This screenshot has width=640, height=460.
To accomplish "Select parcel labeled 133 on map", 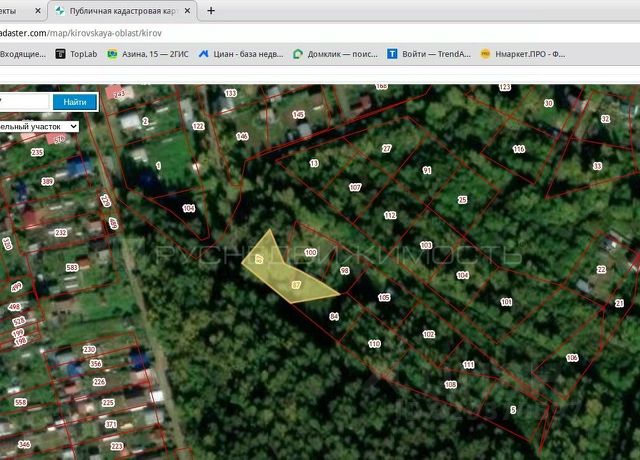I will coord(231,93).
